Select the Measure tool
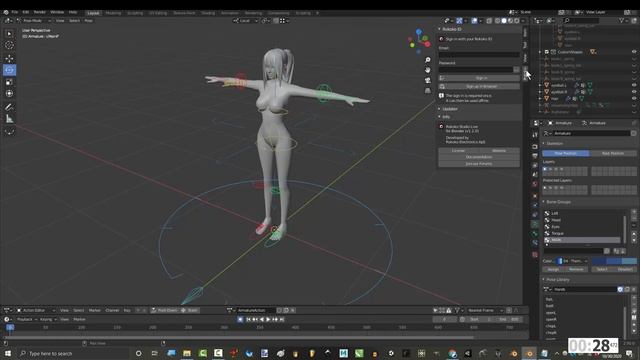Image resolution: width=640 pixels, height=360 pixels. (9, 119)
